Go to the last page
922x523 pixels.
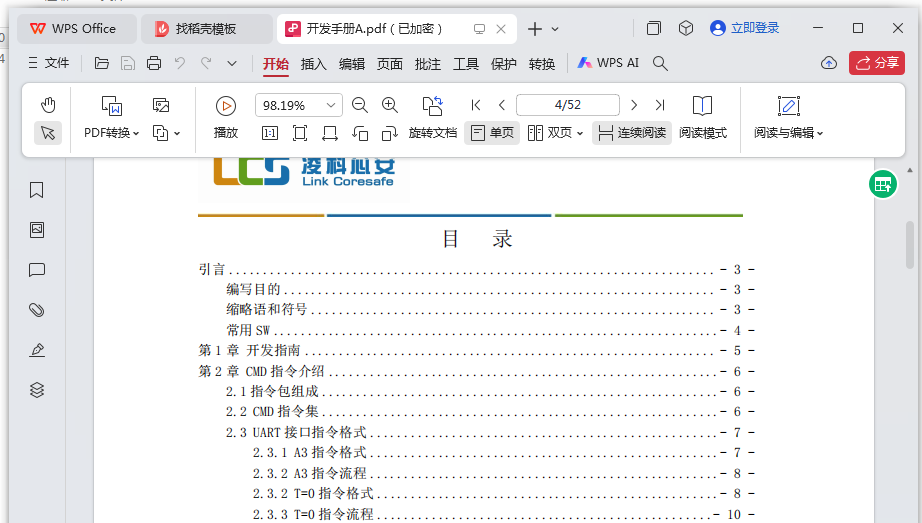pos(660,105)
